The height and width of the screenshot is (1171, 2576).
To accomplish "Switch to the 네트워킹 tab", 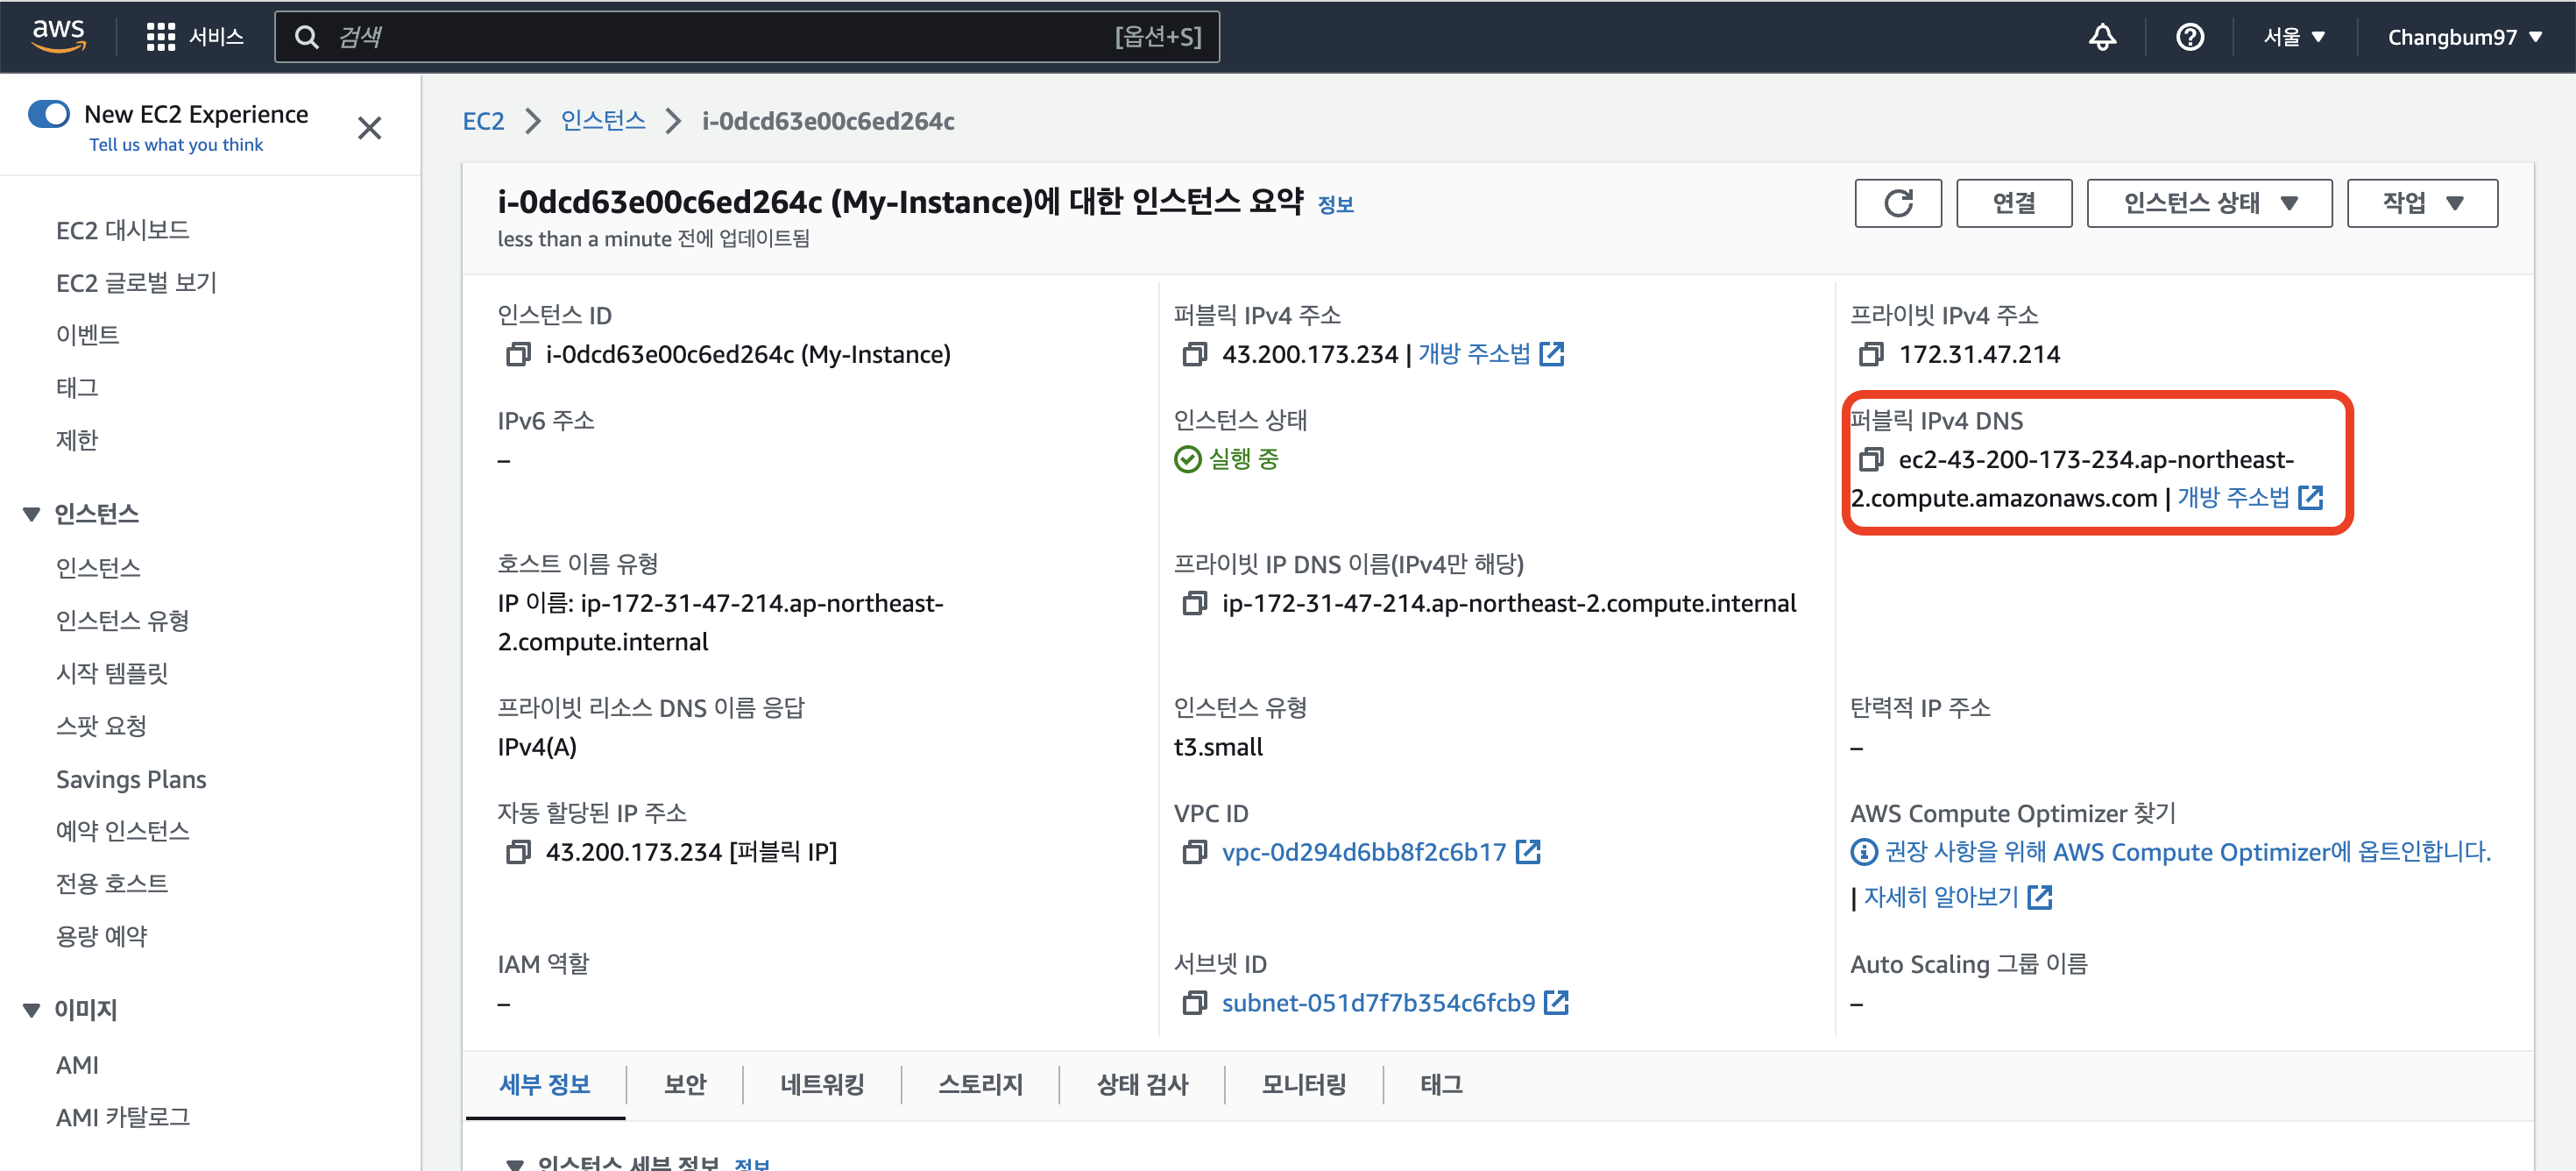I will (821, 1085).
